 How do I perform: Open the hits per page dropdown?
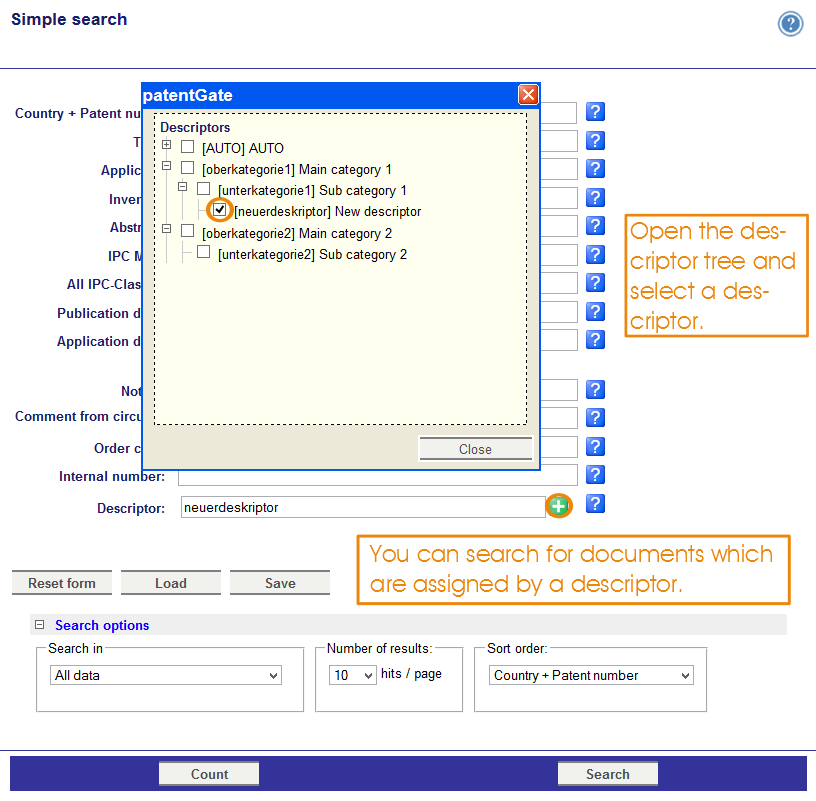click(353, 676)
